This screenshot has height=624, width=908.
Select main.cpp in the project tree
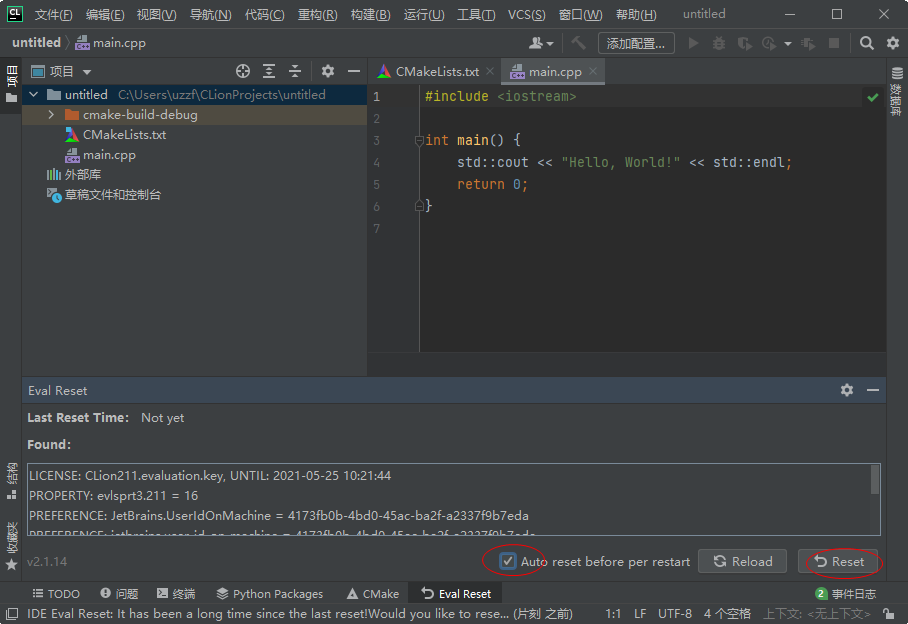(x=109, y=155)
